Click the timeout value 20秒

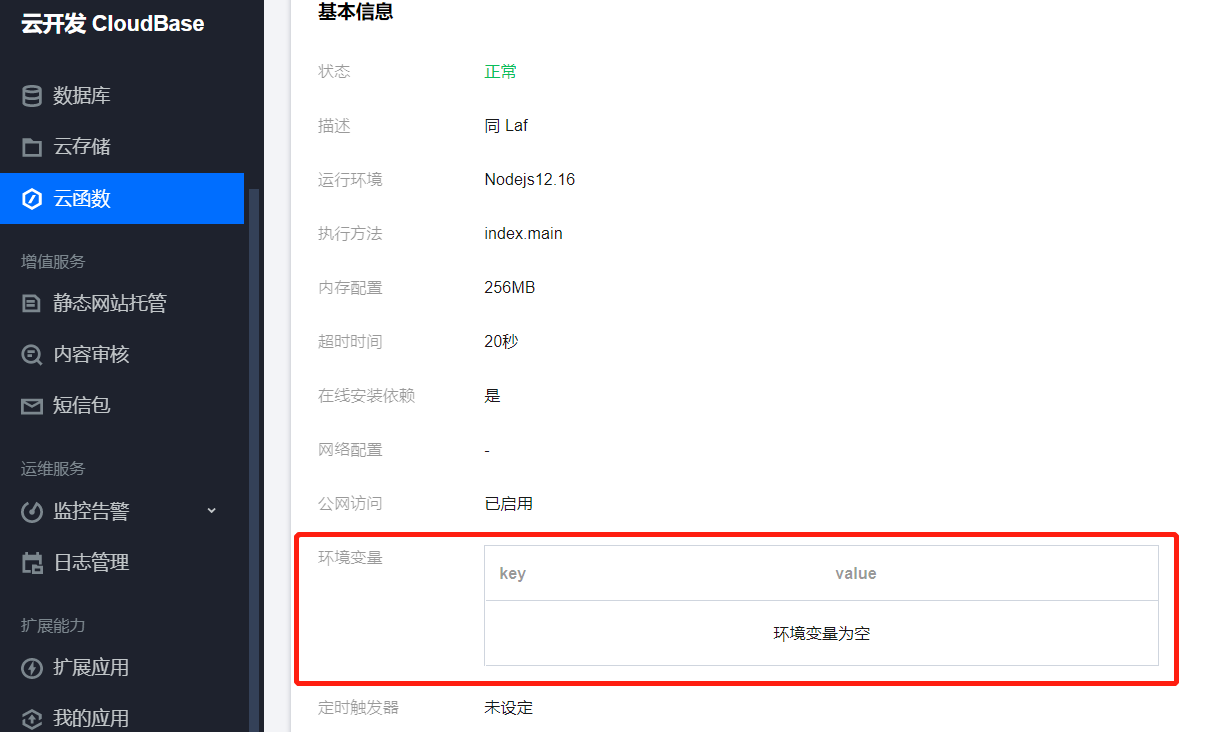coord(502,342)
